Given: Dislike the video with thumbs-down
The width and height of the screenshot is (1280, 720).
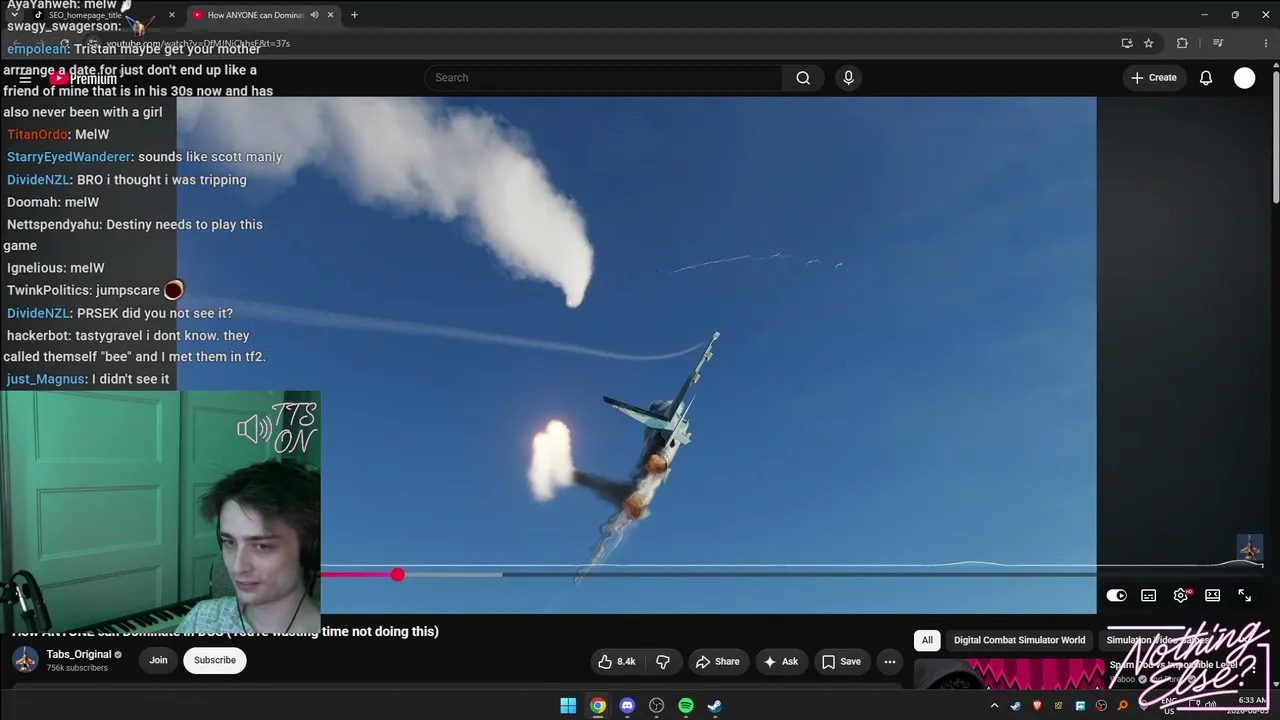Looking at the screenshot, I should tap(662, 661).
